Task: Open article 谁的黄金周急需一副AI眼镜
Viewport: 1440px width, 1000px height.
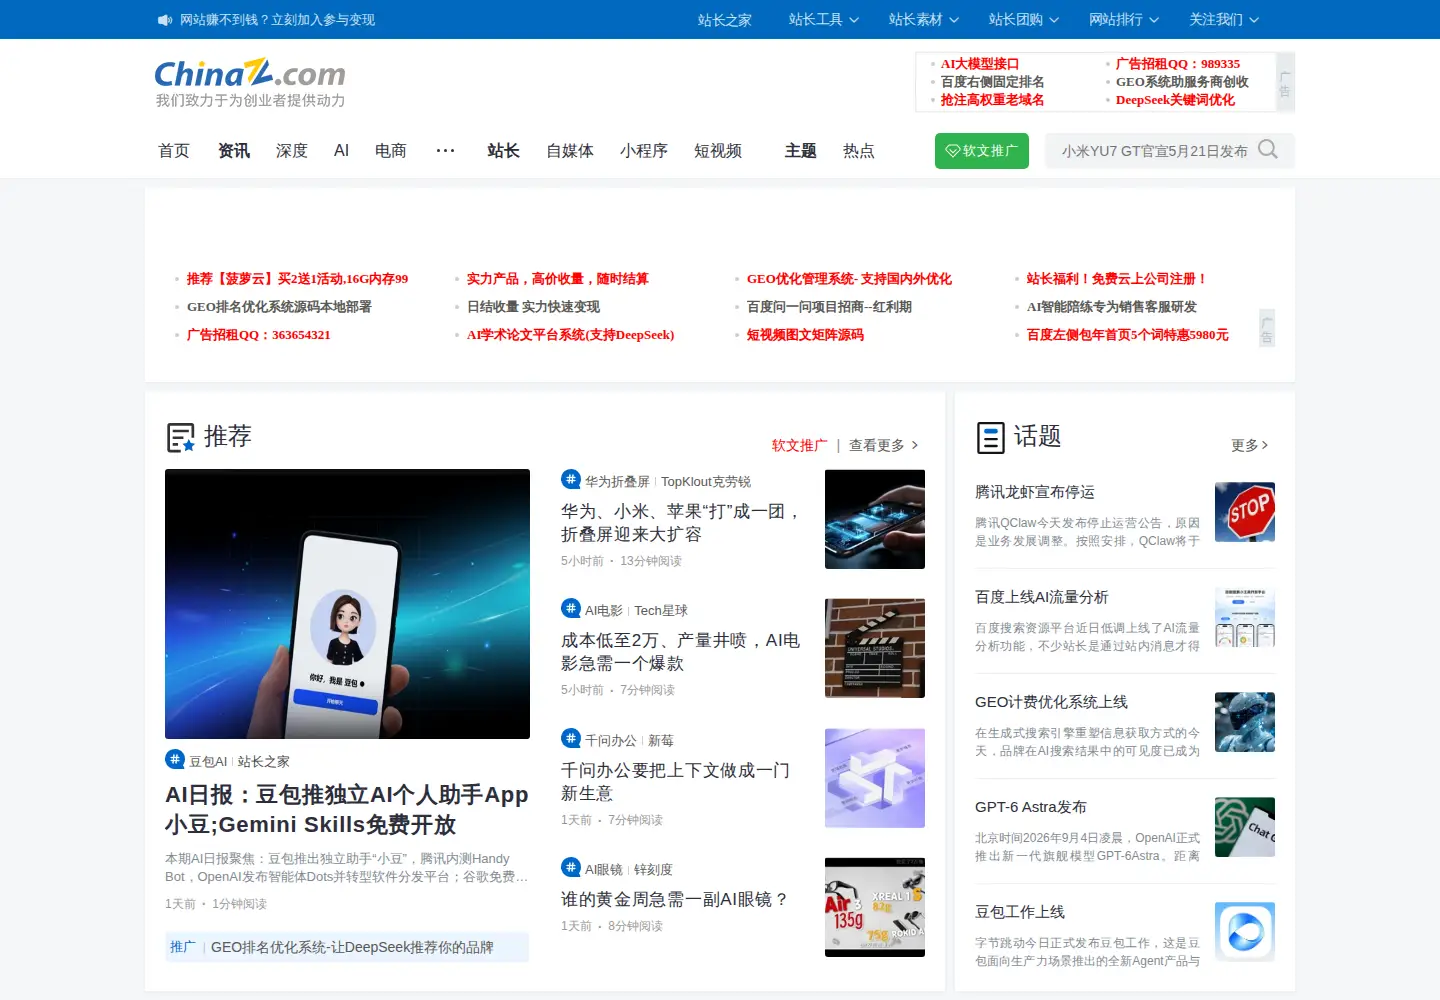Action: pyautogui.click(x=674, y=899)
